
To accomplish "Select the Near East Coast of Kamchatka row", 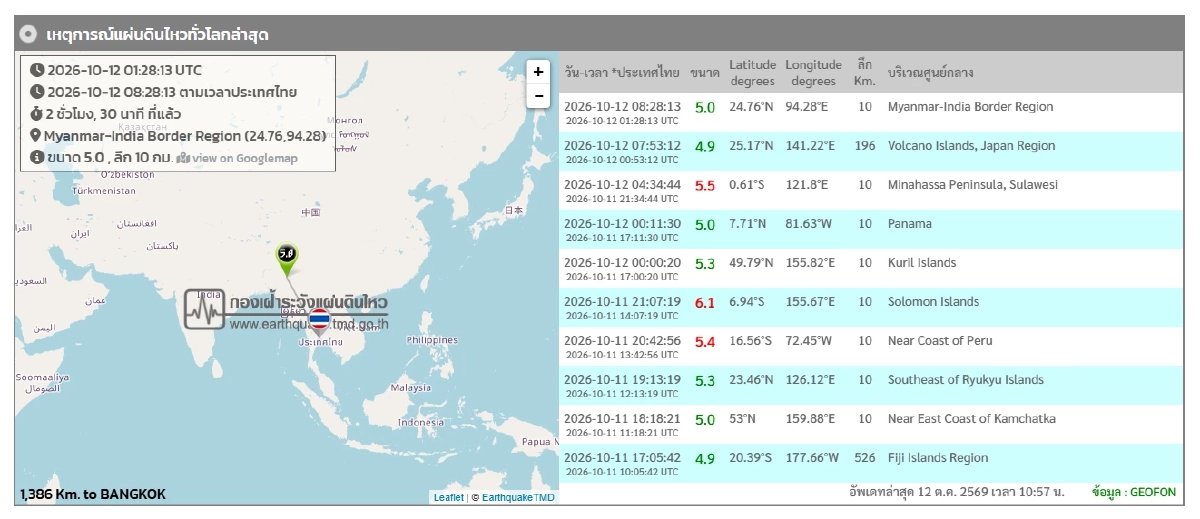I will (x=870, y=424).
